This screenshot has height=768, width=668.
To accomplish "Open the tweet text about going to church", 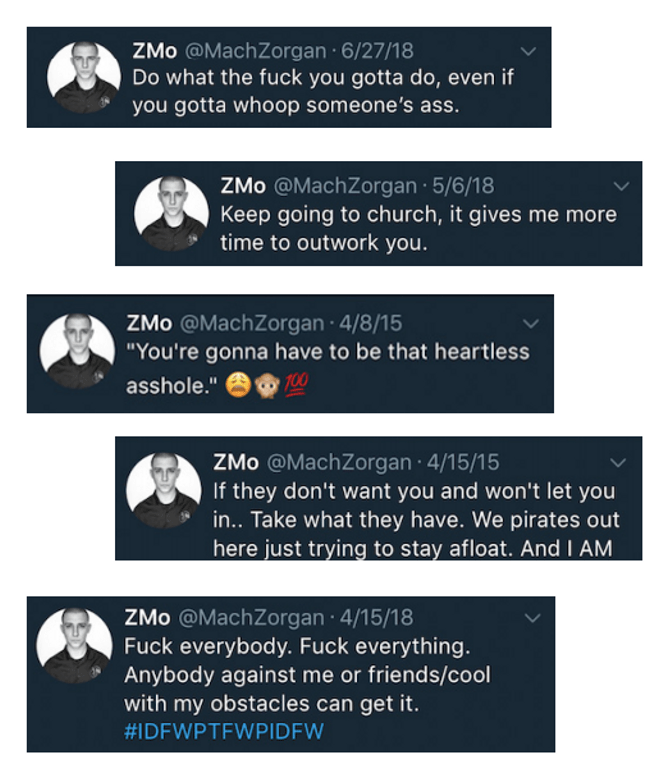I will coord(417,228).
